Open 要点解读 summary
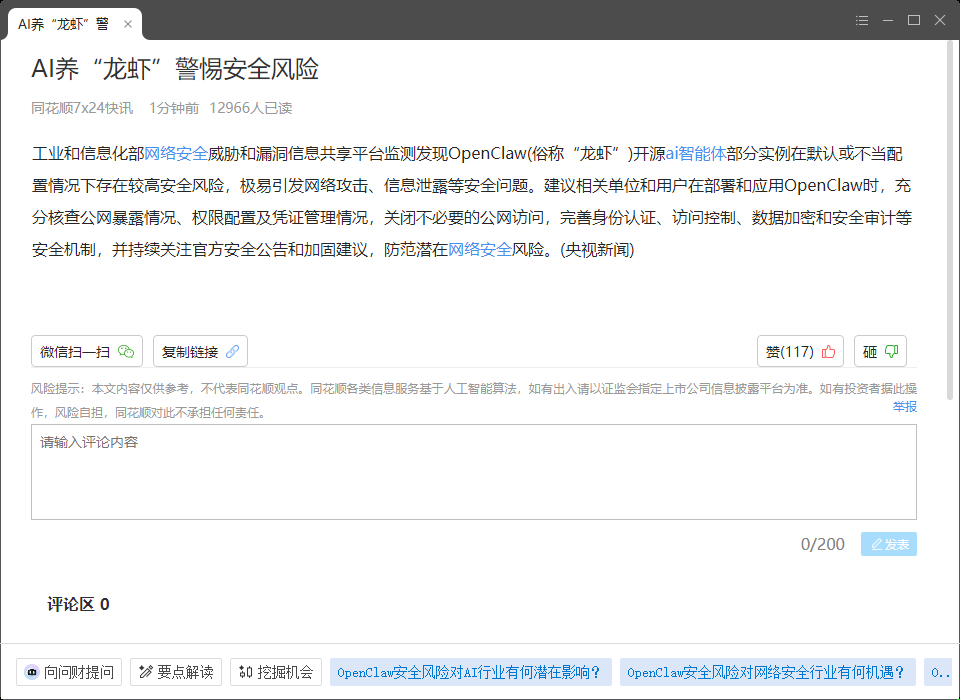This screenshot has height=700, width=960. pos(176,672)
